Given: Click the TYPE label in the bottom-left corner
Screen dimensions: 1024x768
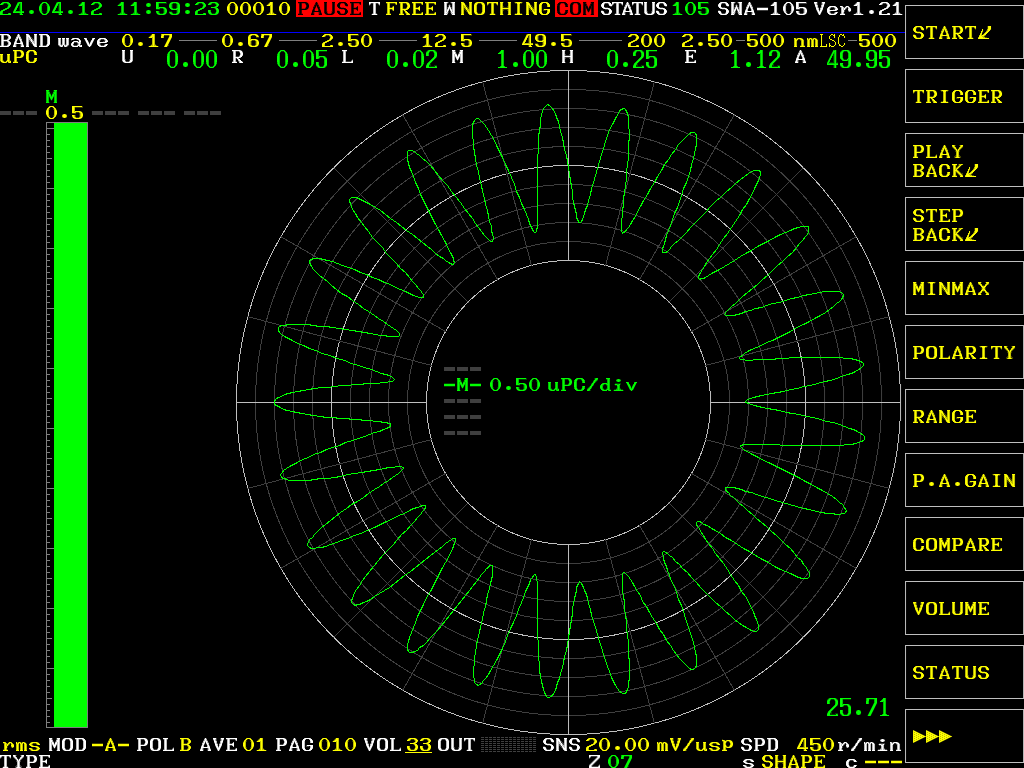Looking at the screenshot, I should (25, 761).
